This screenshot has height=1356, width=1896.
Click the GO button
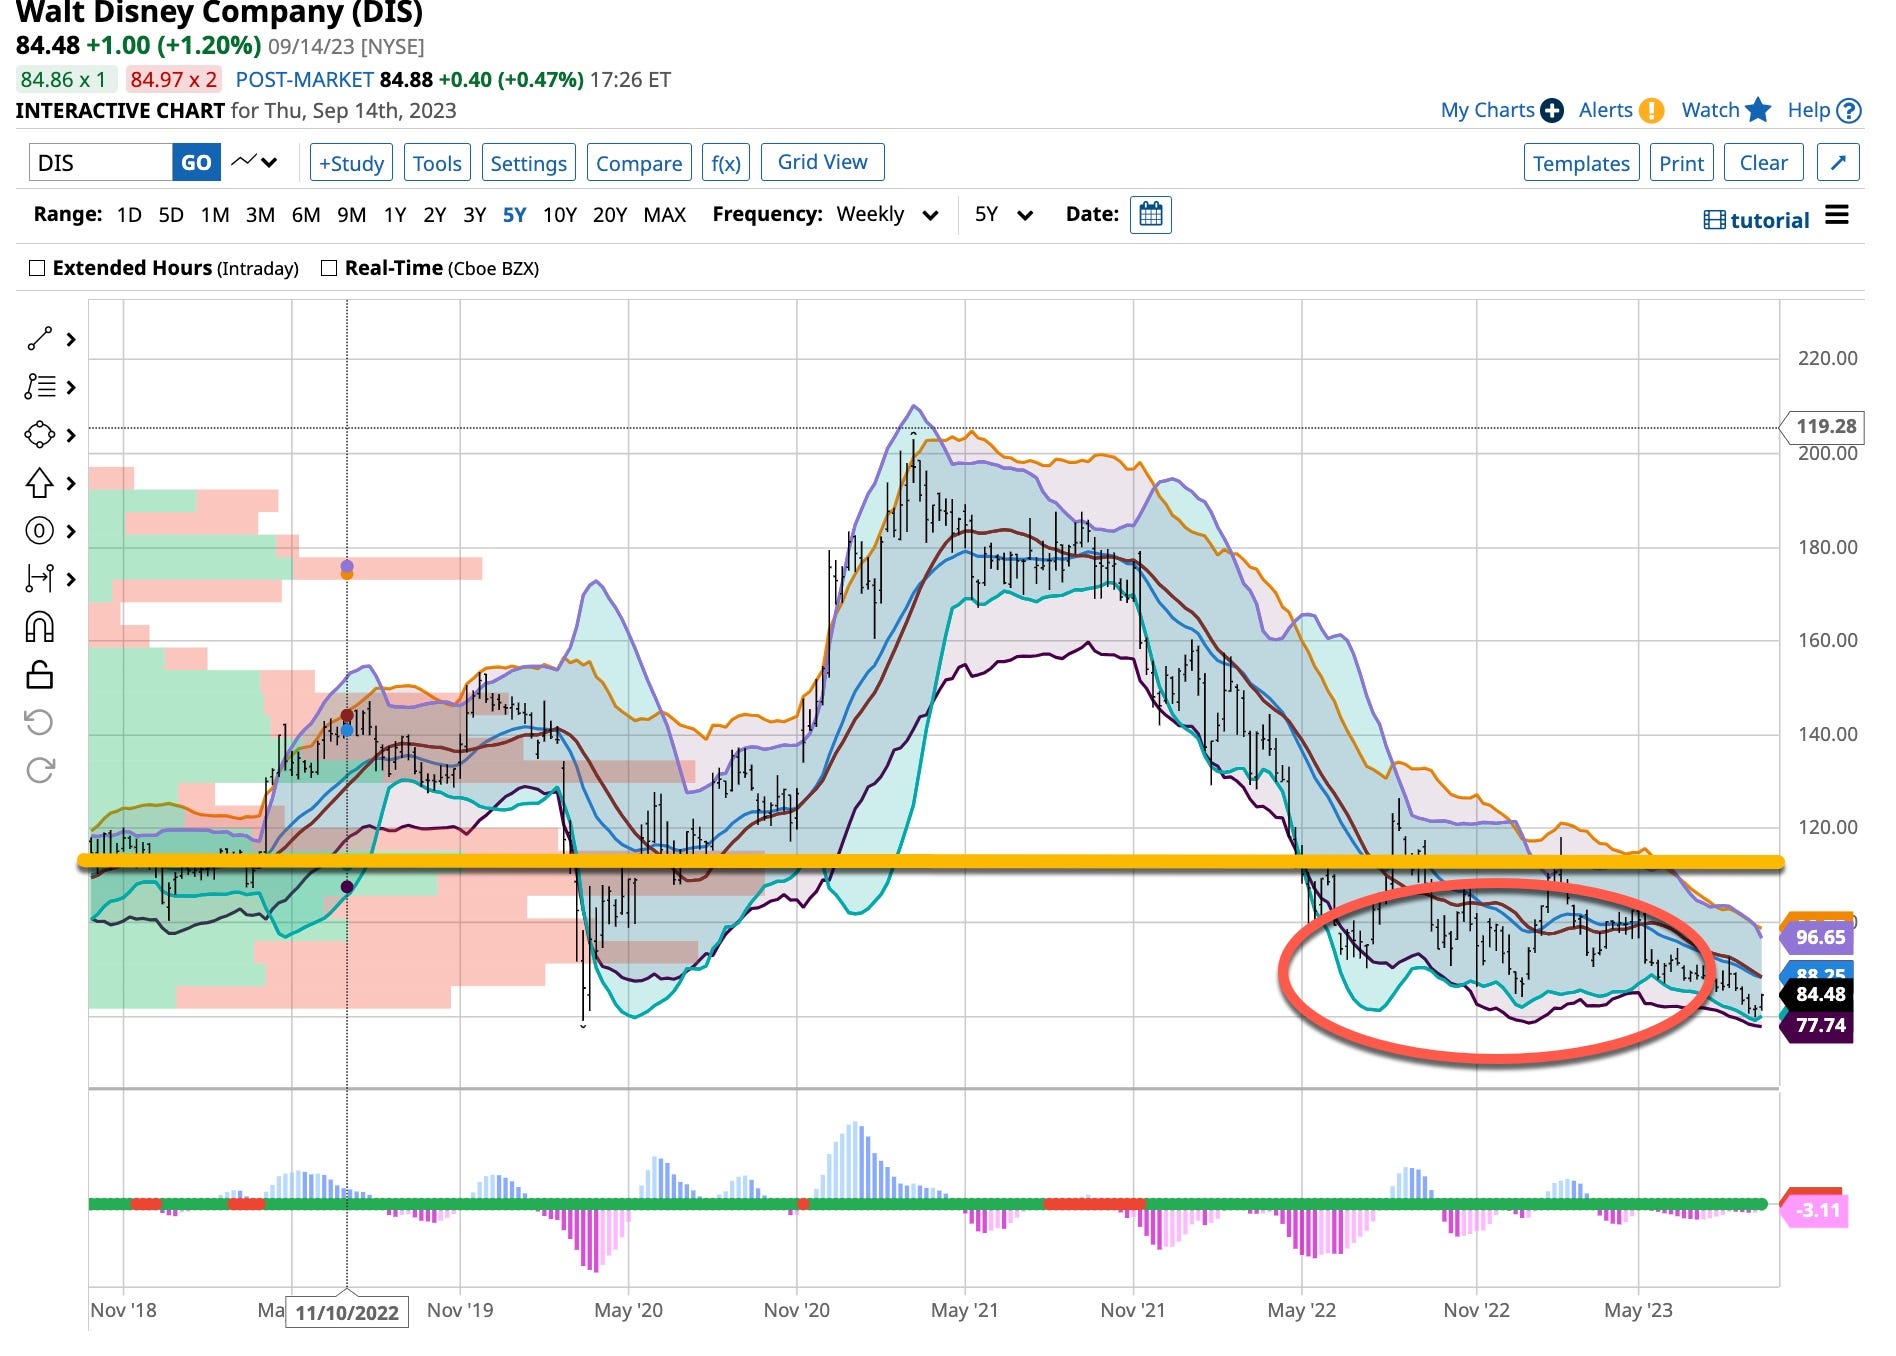(196, 162)
